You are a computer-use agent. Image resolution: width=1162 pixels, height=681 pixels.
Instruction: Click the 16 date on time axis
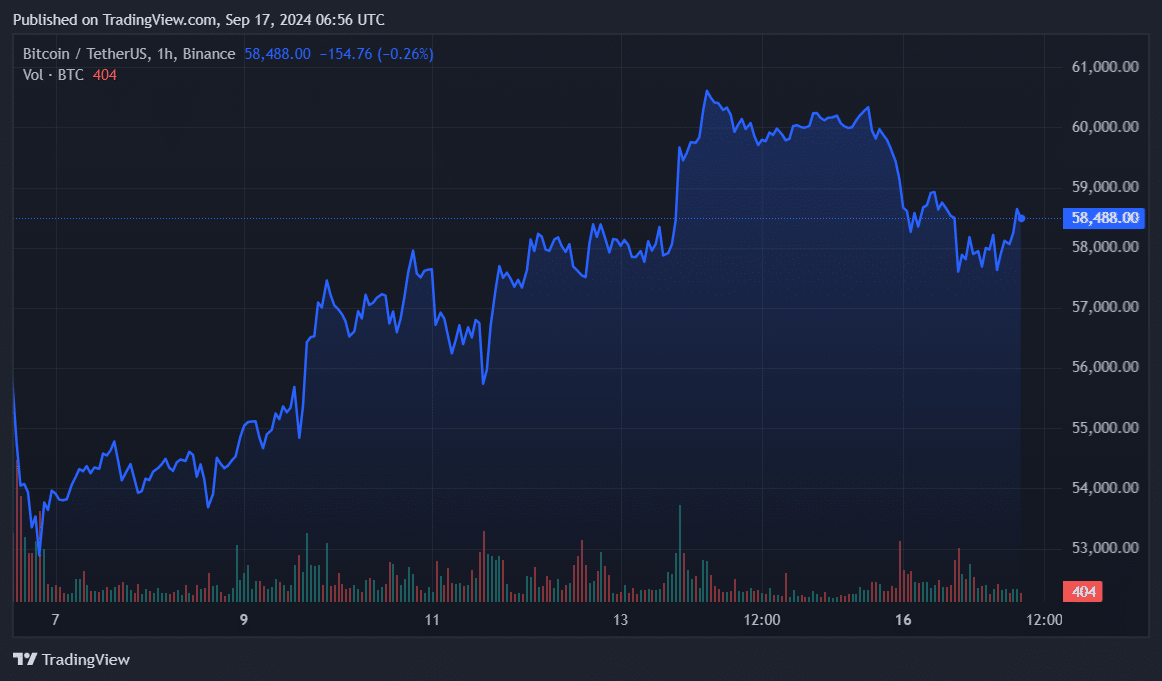tap(903, 620)
